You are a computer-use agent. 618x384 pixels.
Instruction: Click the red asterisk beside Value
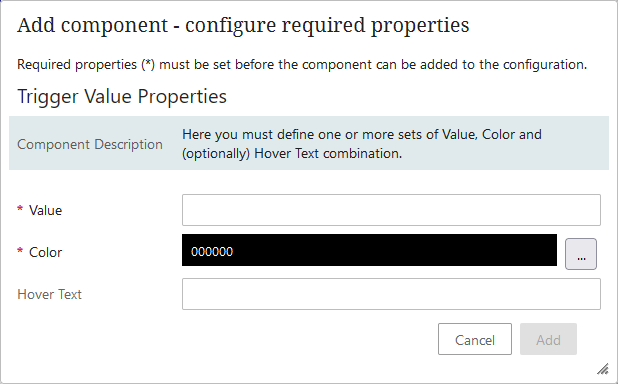(20, 209)
